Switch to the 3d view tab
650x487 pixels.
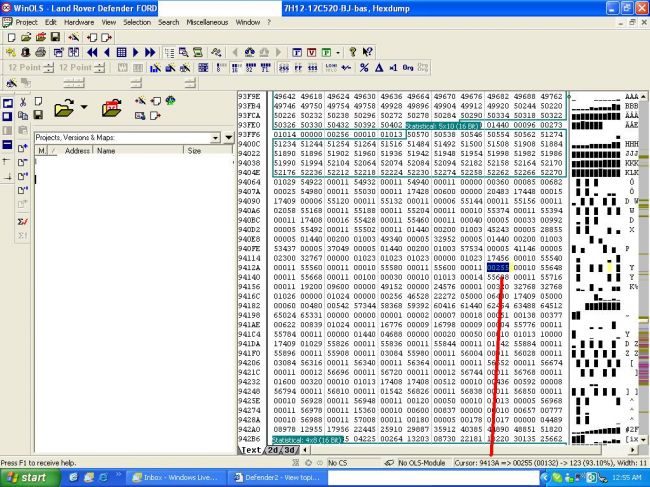(289, 450)
